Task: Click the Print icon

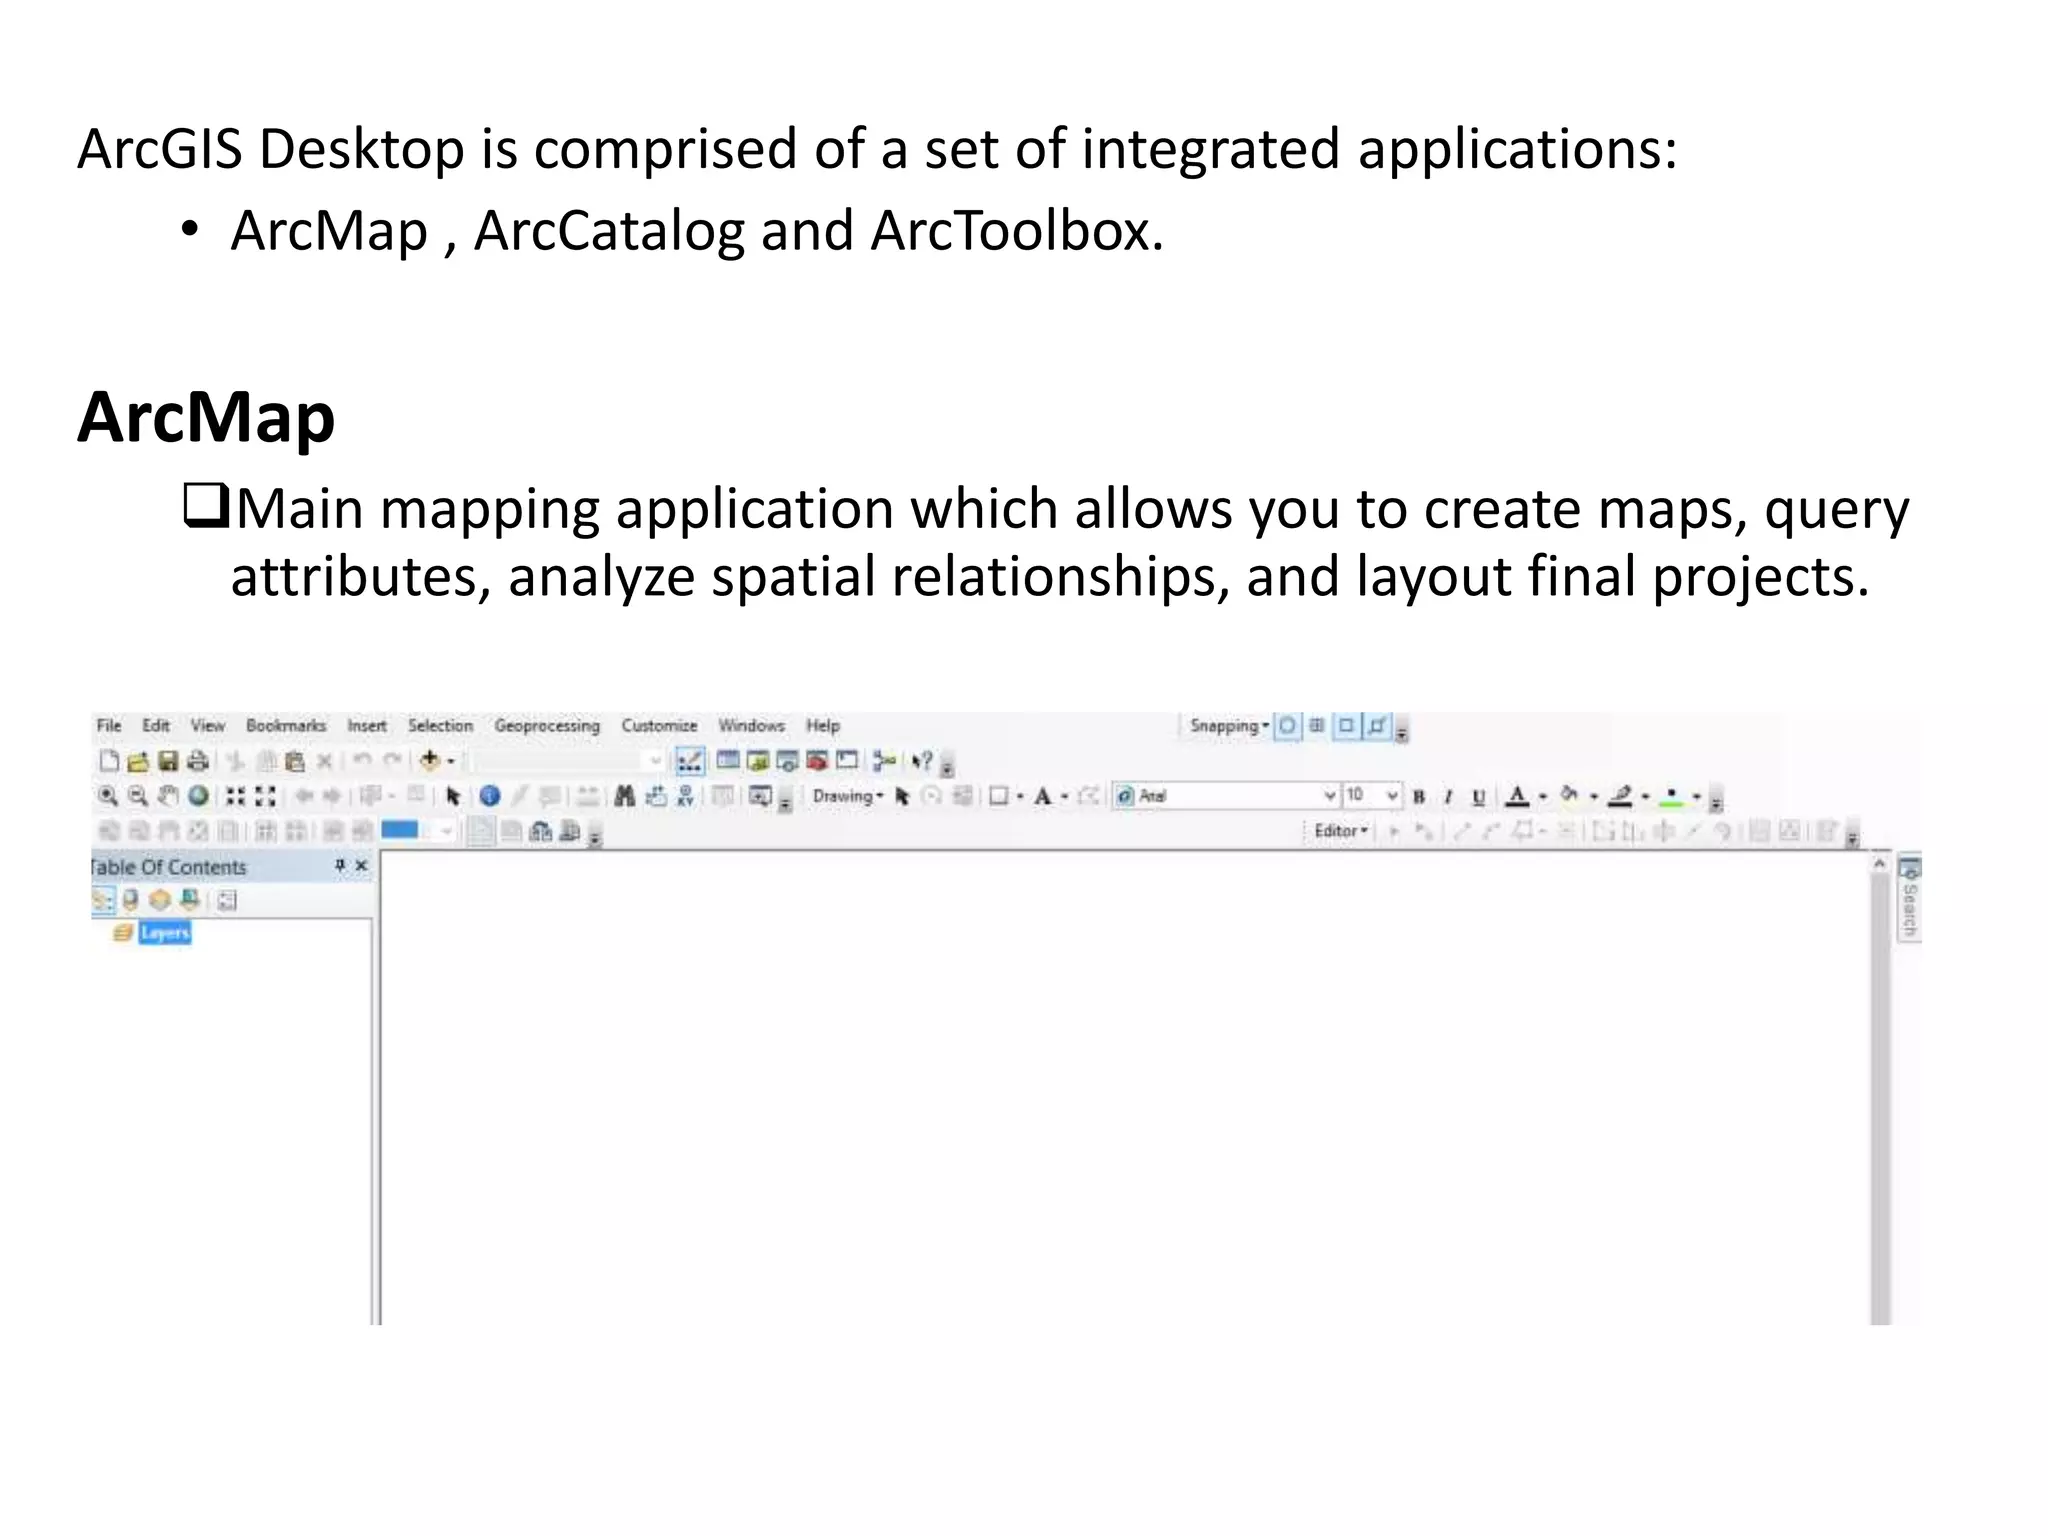Action: point(198,761)
